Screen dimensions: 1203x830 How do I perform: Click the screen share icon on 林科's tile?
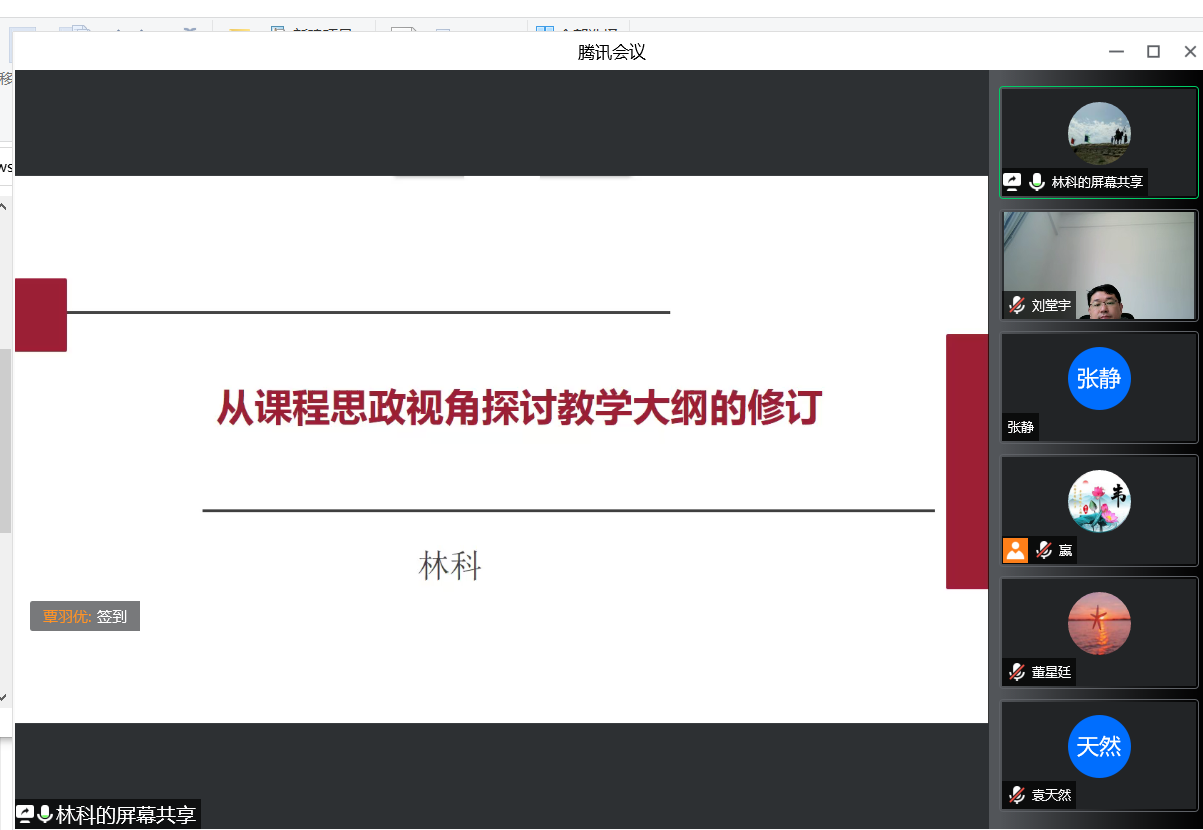coord(1012,182)
